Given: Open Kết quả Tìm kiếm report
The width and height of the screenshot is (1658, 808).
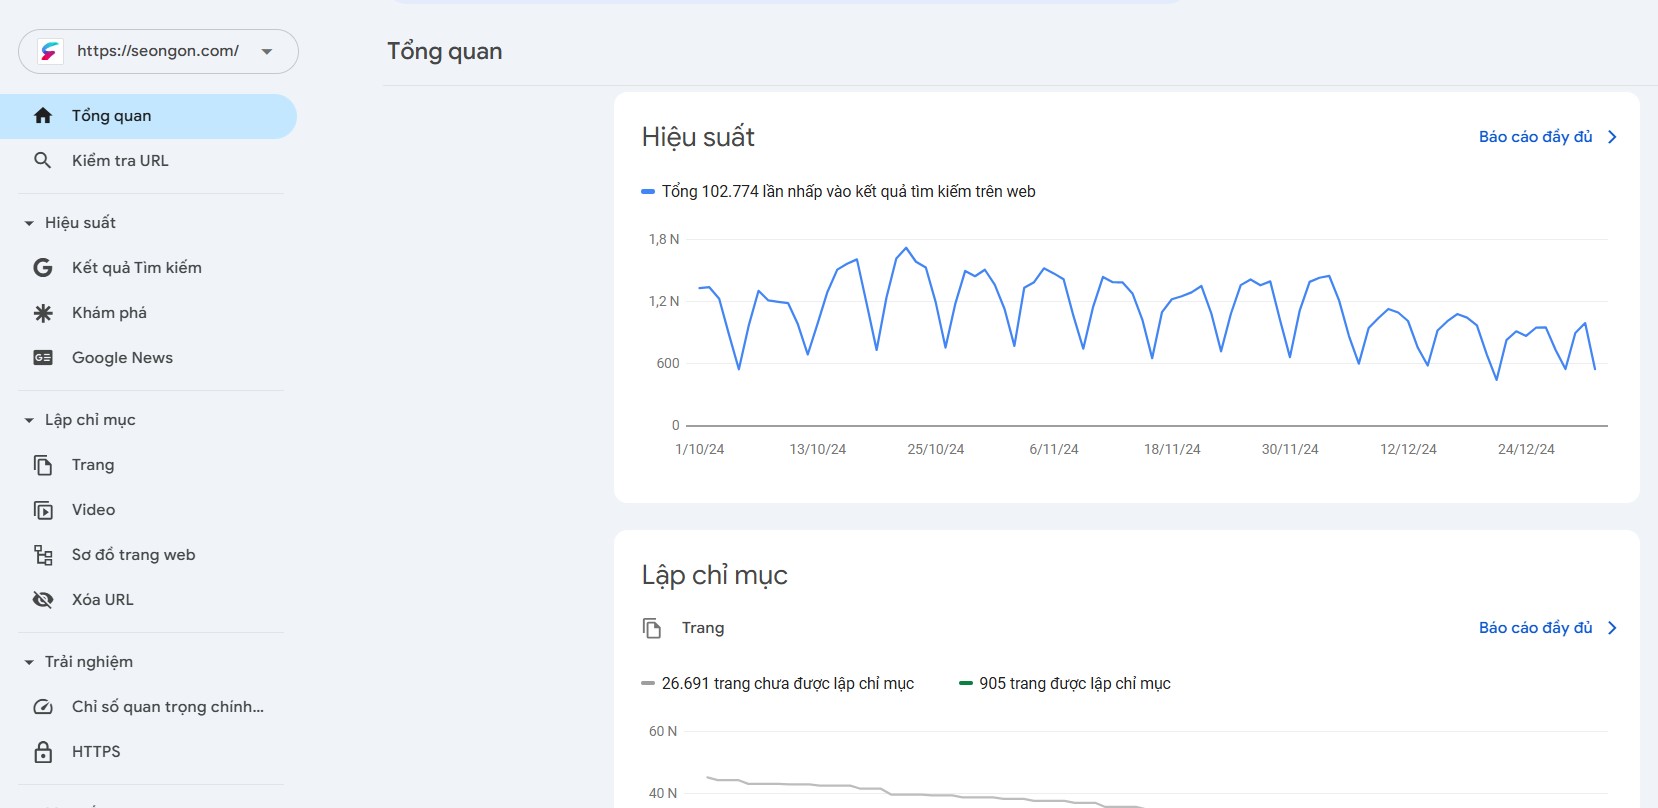Looking at the screenshot, I should pos(137,268).
